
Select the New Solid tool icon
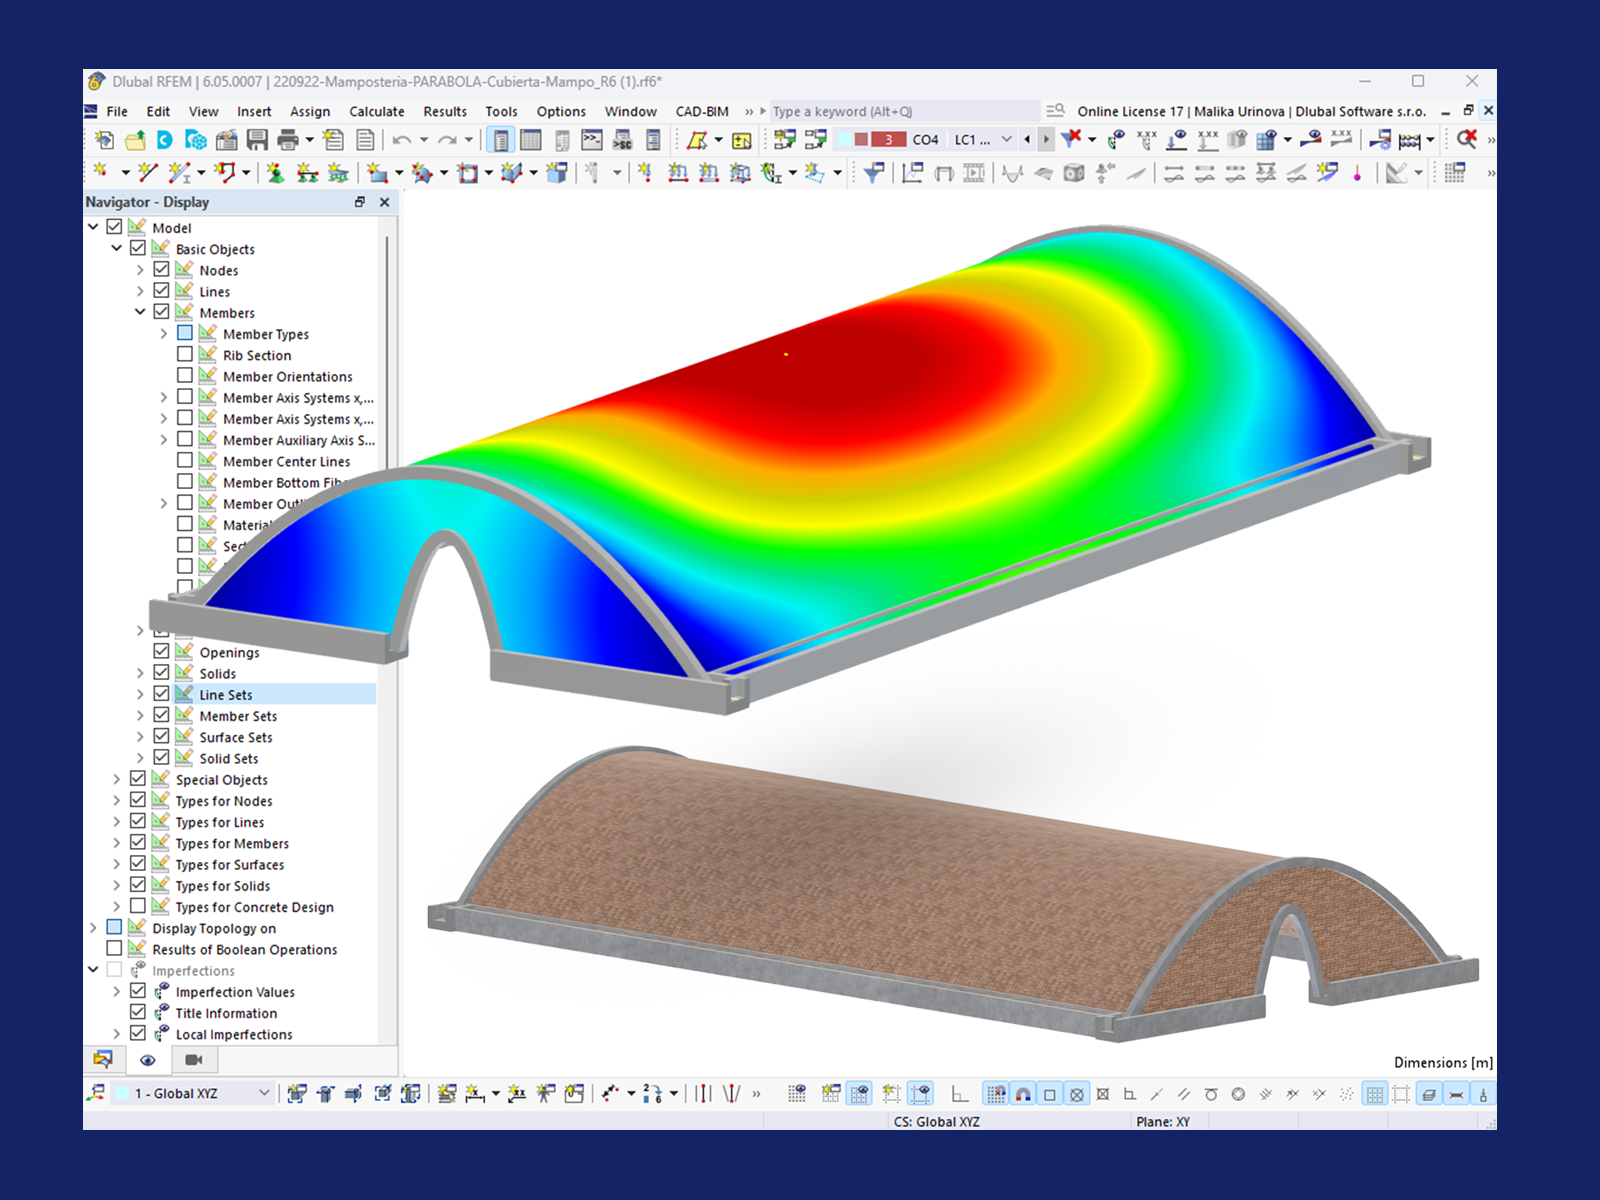(x=512, y=173)
